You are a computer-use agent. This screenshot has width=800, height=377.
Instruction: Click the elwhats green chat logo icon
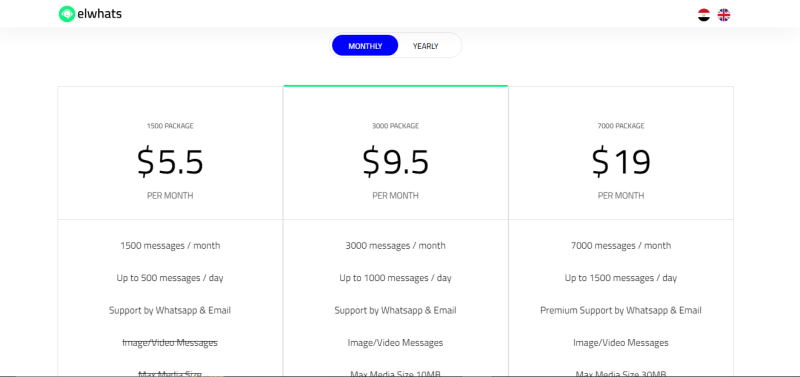67,14
